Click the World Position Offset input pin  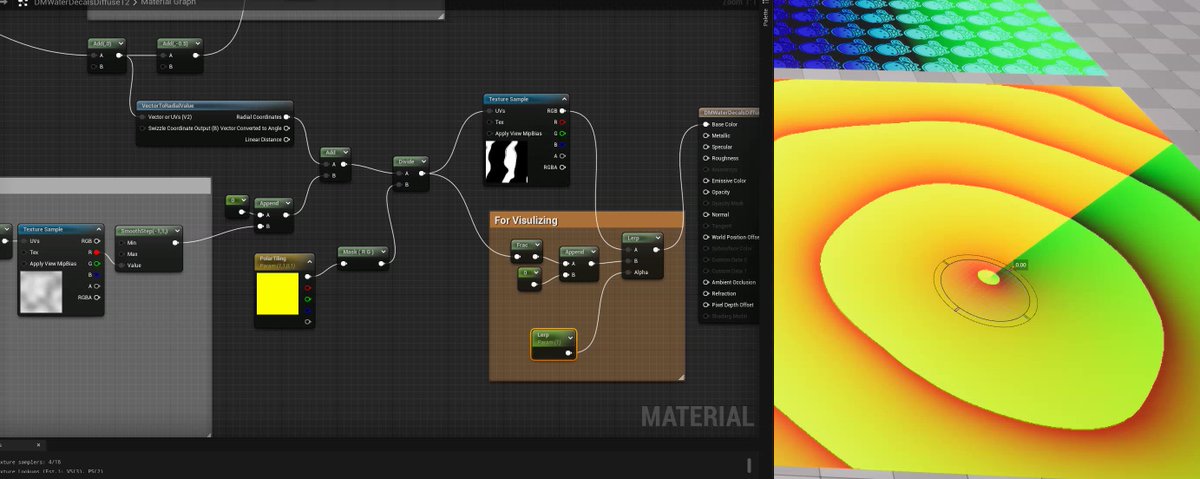[x=706, y=237]
